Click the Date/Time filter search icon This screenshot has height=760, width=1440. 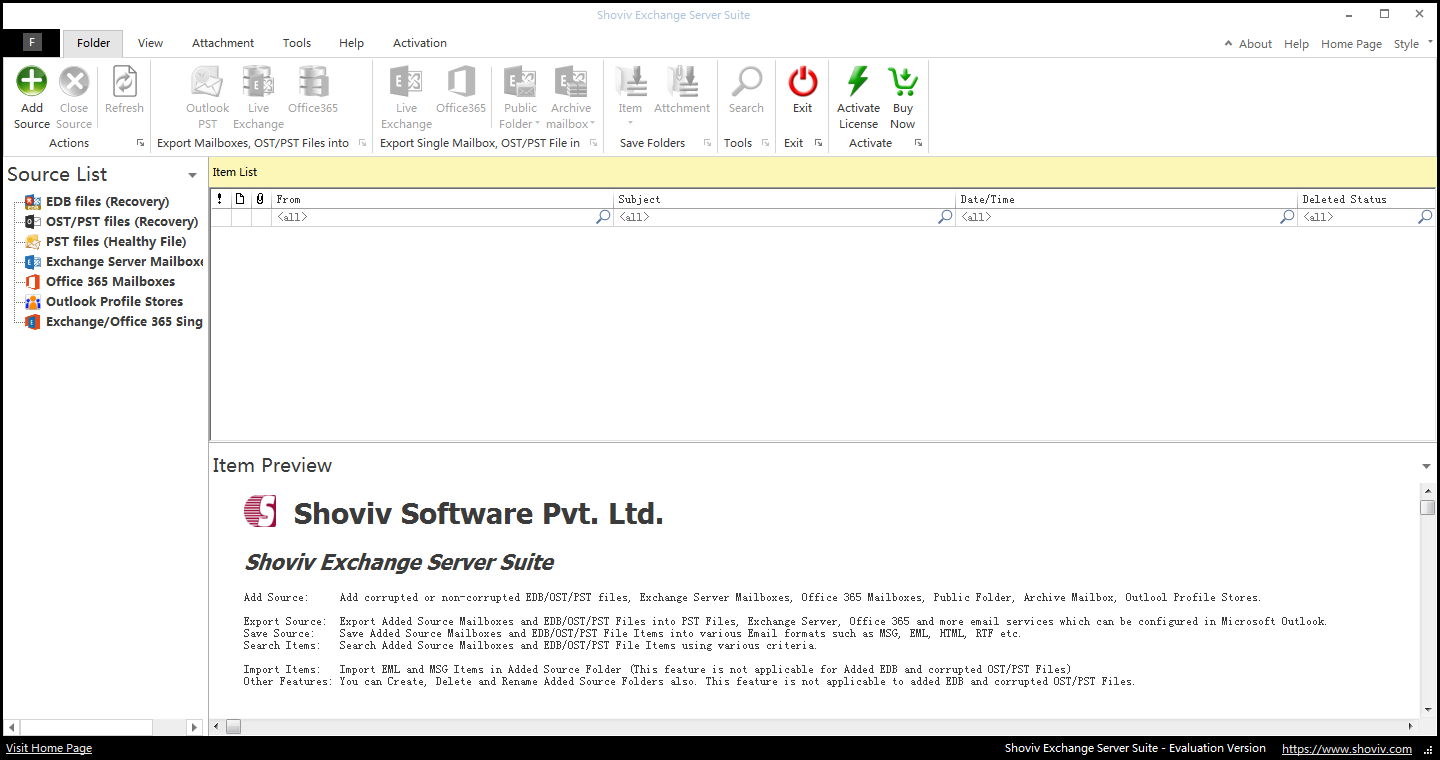[1287, 217]
